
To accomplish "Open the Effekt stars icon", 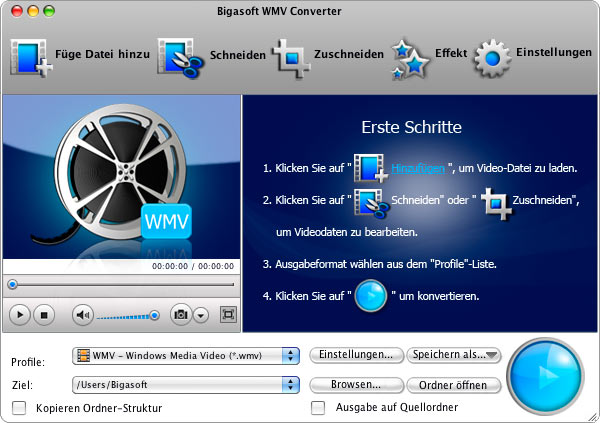I will coord(410,59).
